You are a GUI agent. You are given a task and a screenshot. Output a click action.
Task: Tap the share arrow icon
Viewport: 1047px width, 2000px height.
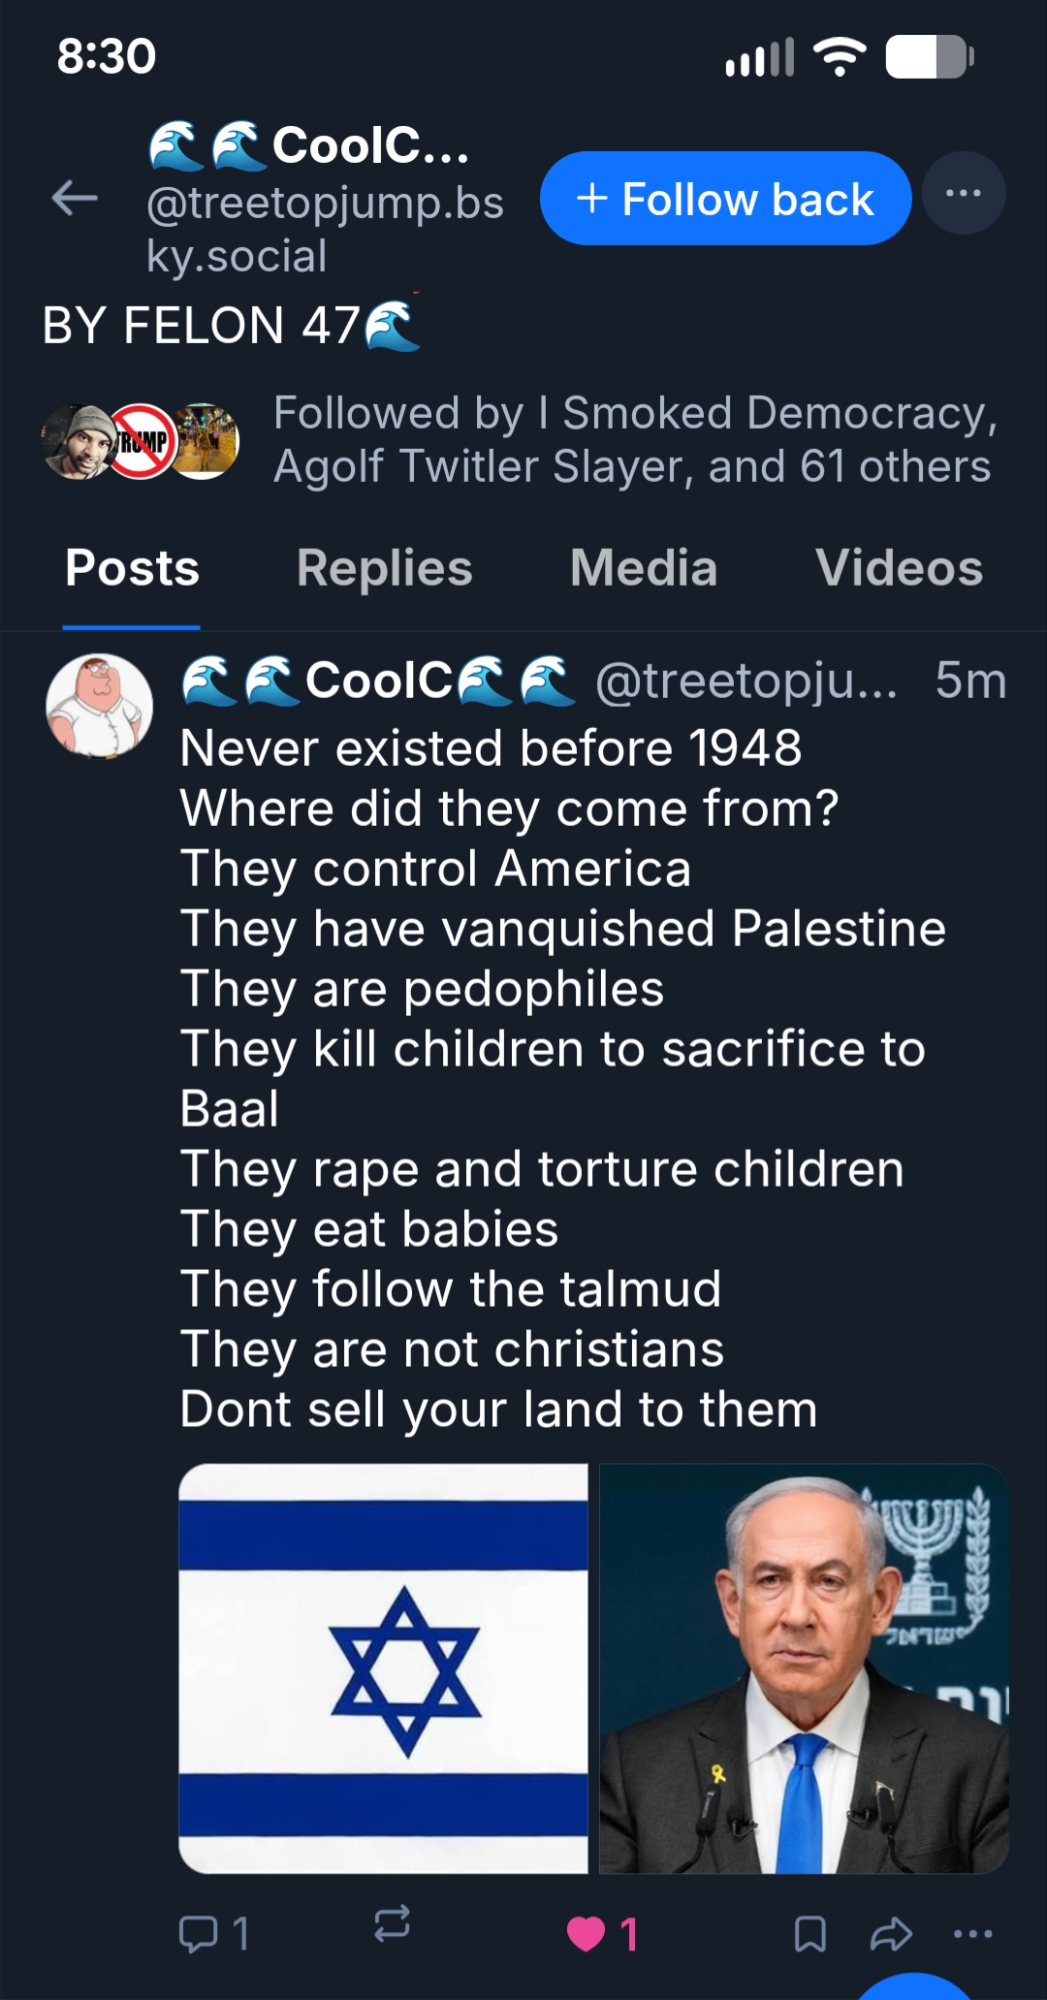pyautogui.click(x=890, y=1934)
